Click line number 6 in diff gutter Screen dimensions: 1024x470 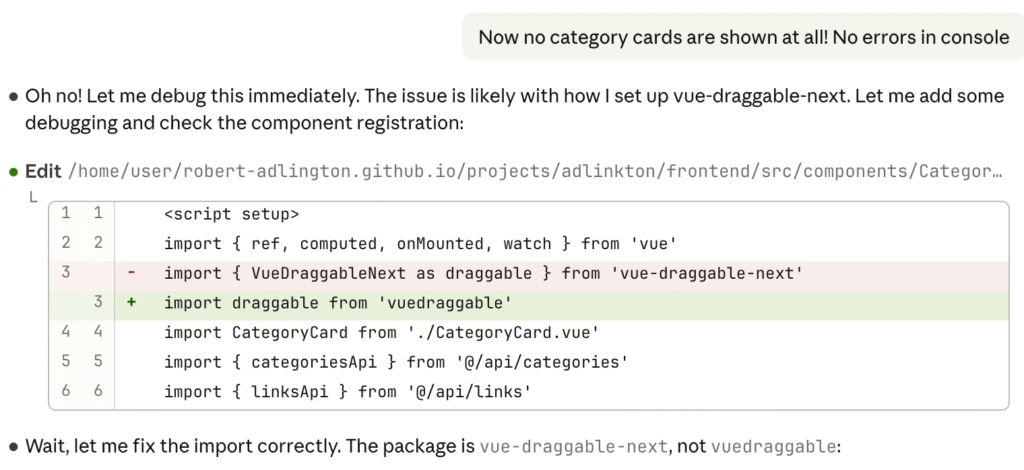click(98, 391)
